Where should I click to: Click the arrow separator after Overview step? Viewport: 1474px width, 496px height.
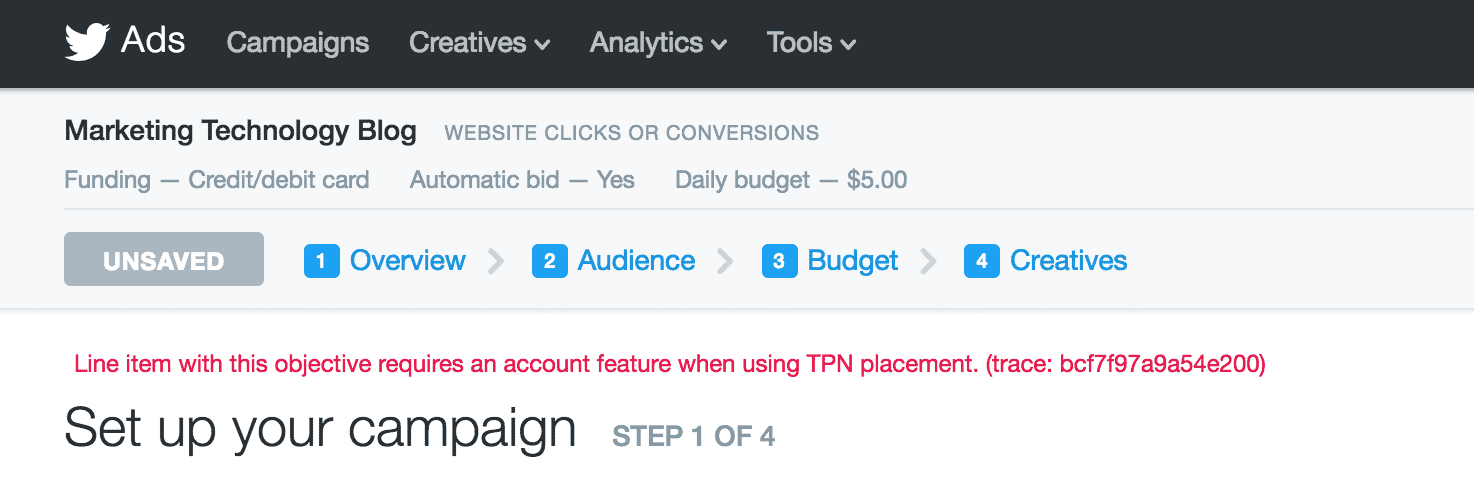(496, 261)
